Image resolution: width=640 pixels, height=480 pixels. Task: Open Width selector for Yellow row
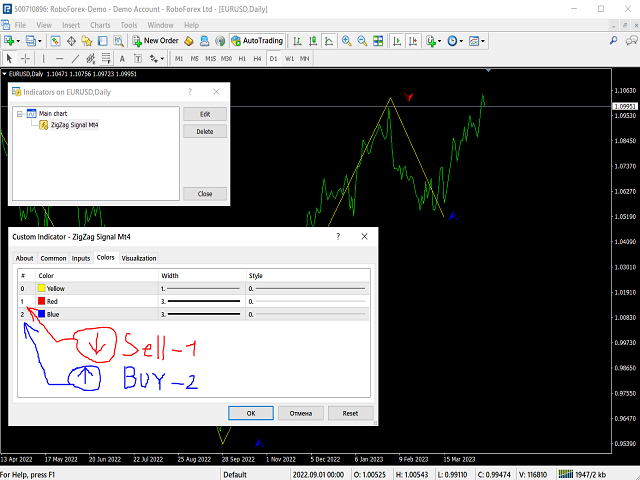tap(202, 289)
